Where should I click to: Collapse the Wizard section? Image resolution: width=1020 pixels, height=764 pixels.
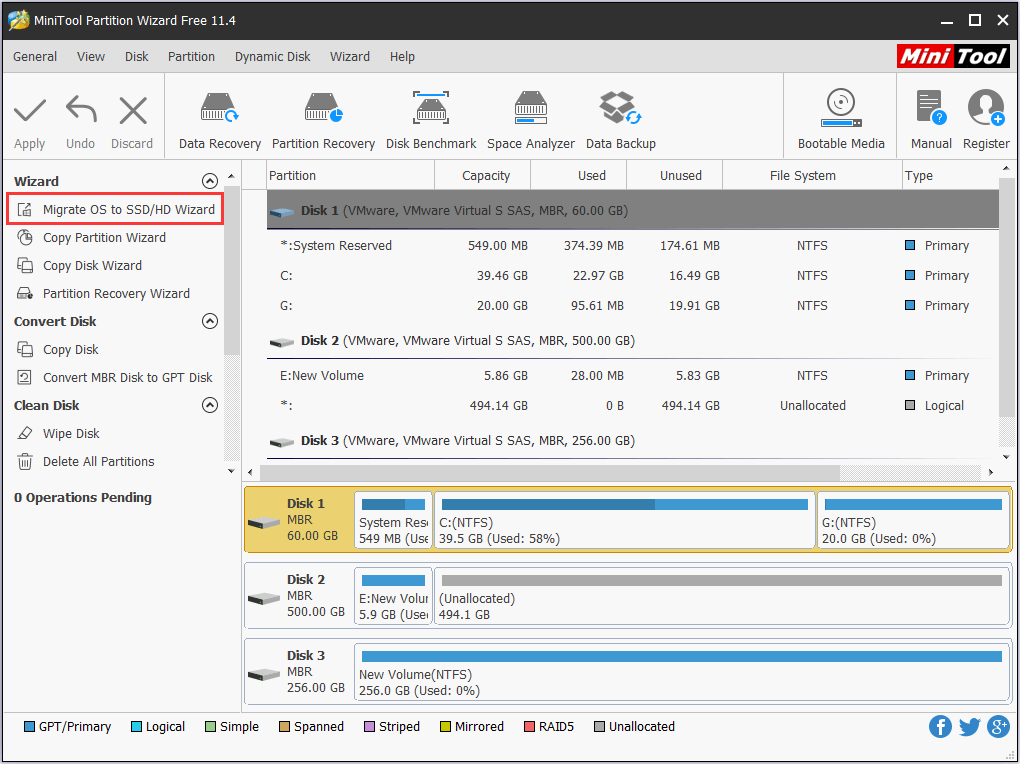[209, 181]
